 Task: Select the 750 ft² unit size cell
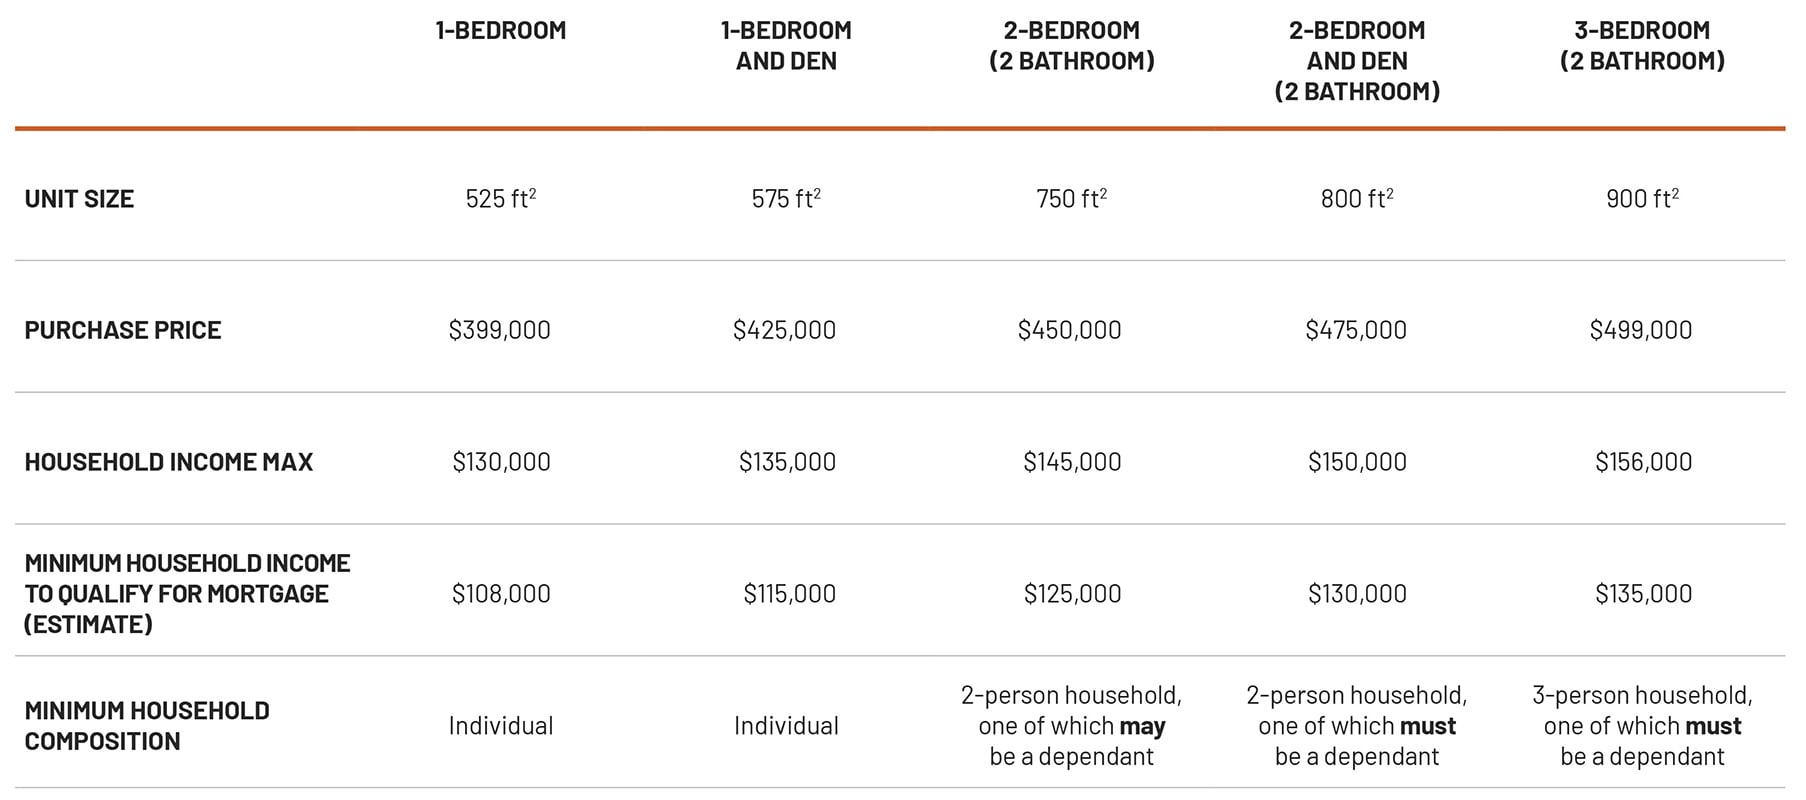pyautogui.click(x=1071, y=199)
